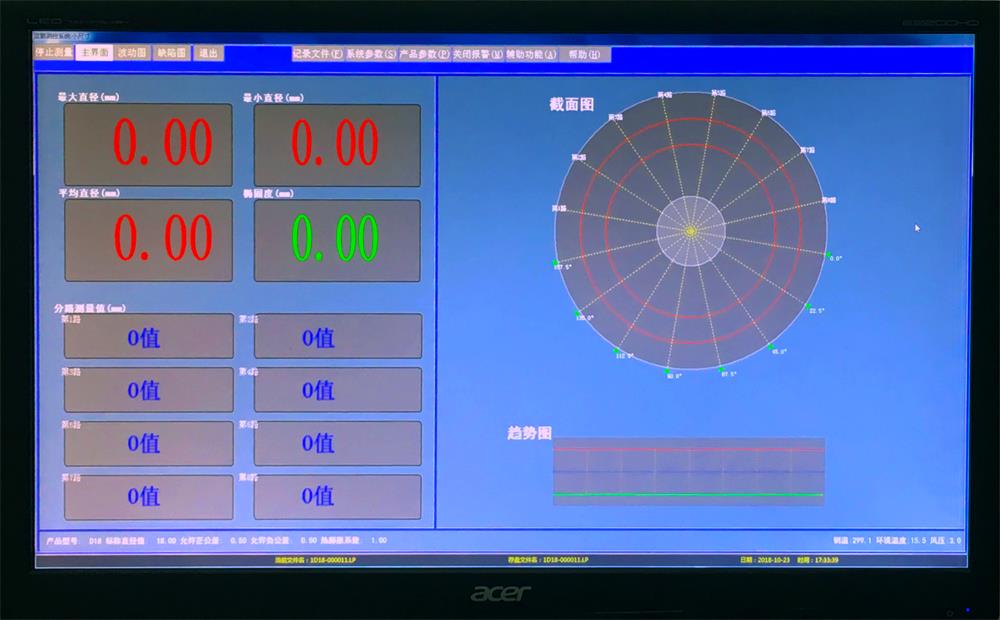1000x620 pixels.
Task: Click the 平均直径 average diameter readout
Action: click(149, 240)
